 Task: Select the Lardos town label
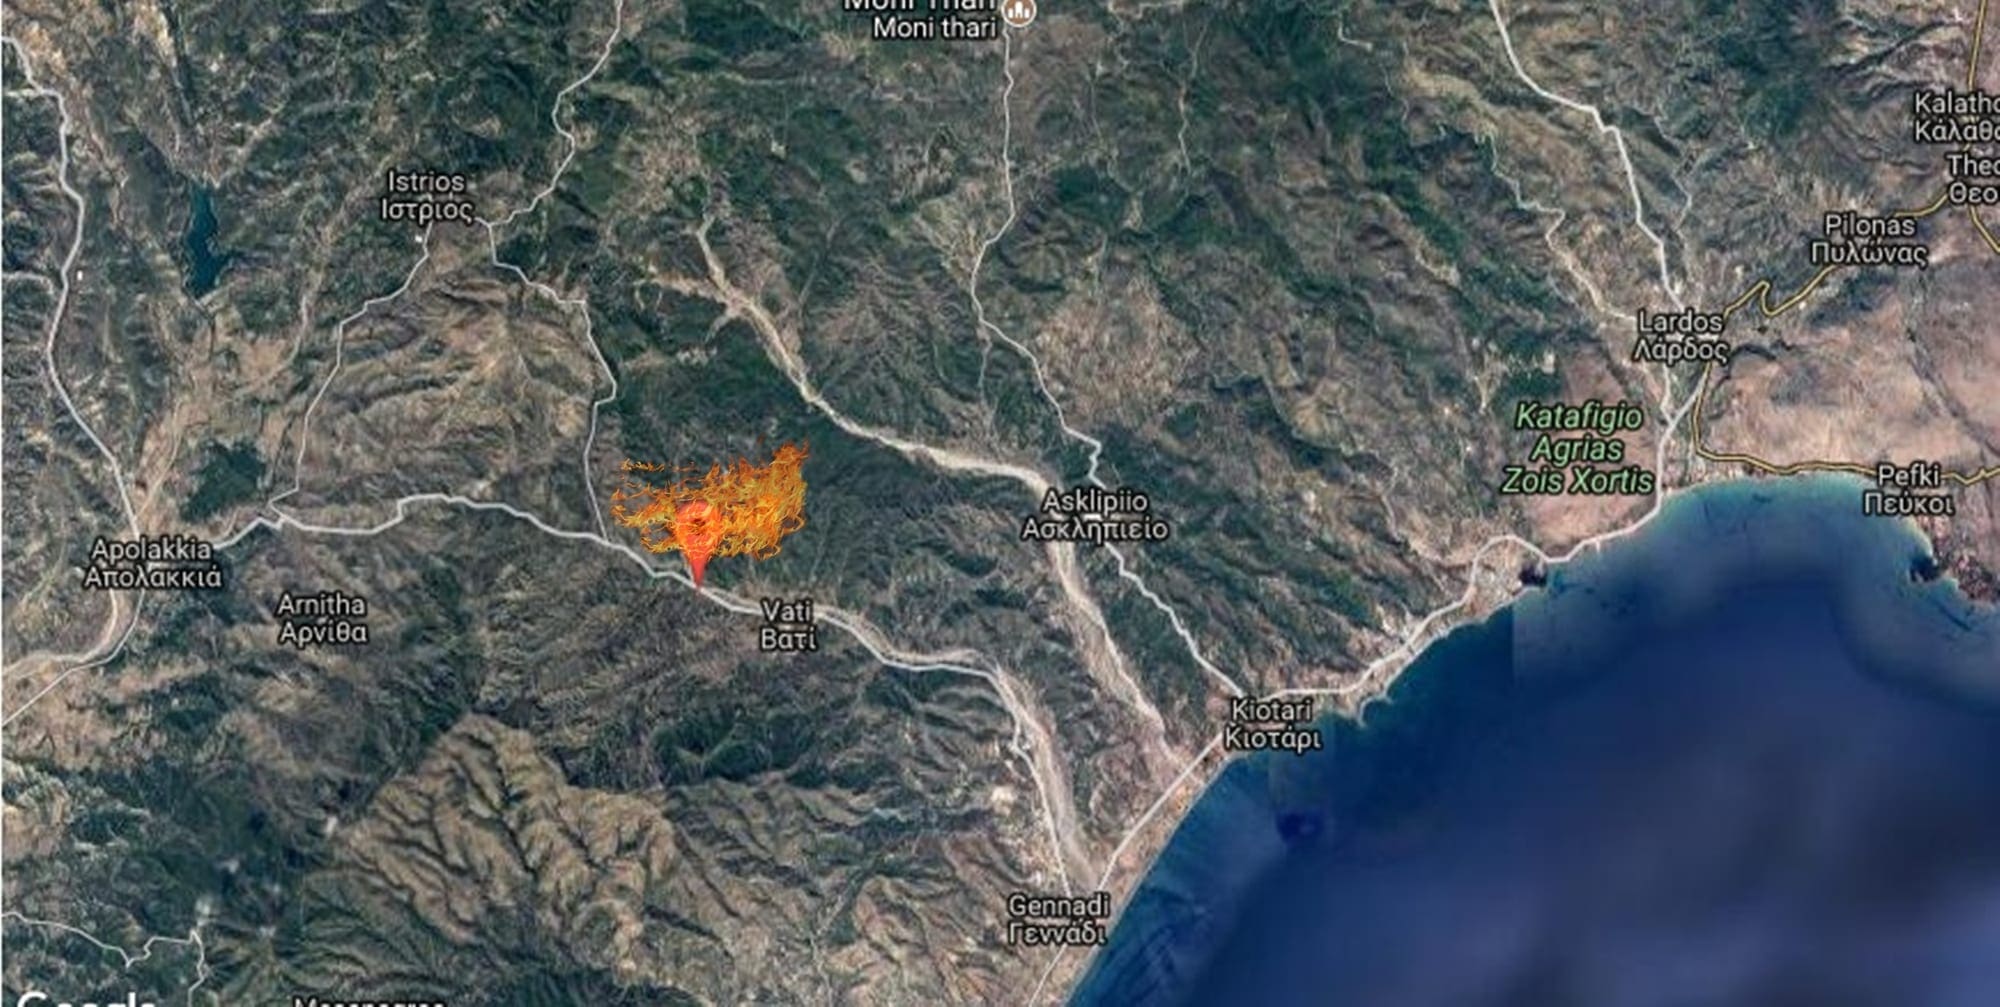(x=1681, y=336)
